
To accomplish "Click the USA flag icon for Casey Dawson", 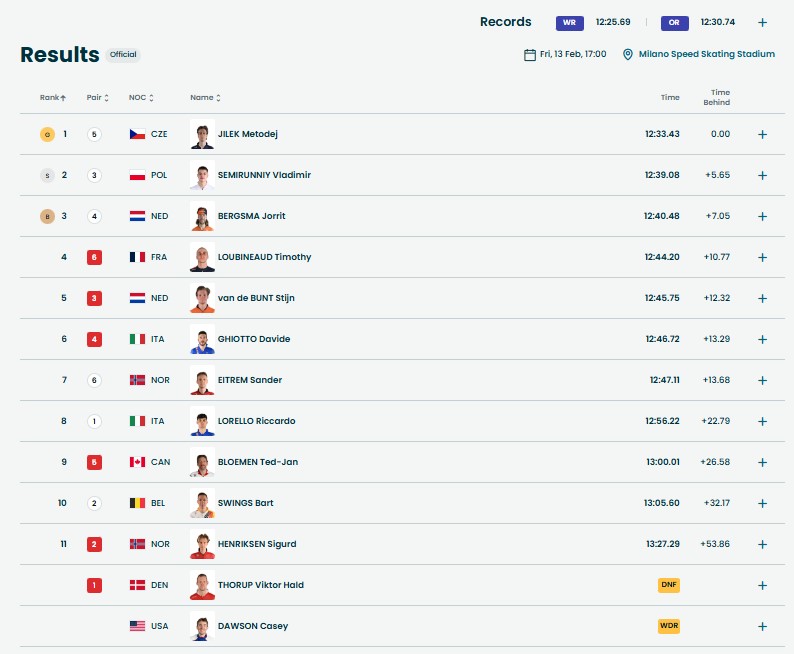I will point(137,626).
